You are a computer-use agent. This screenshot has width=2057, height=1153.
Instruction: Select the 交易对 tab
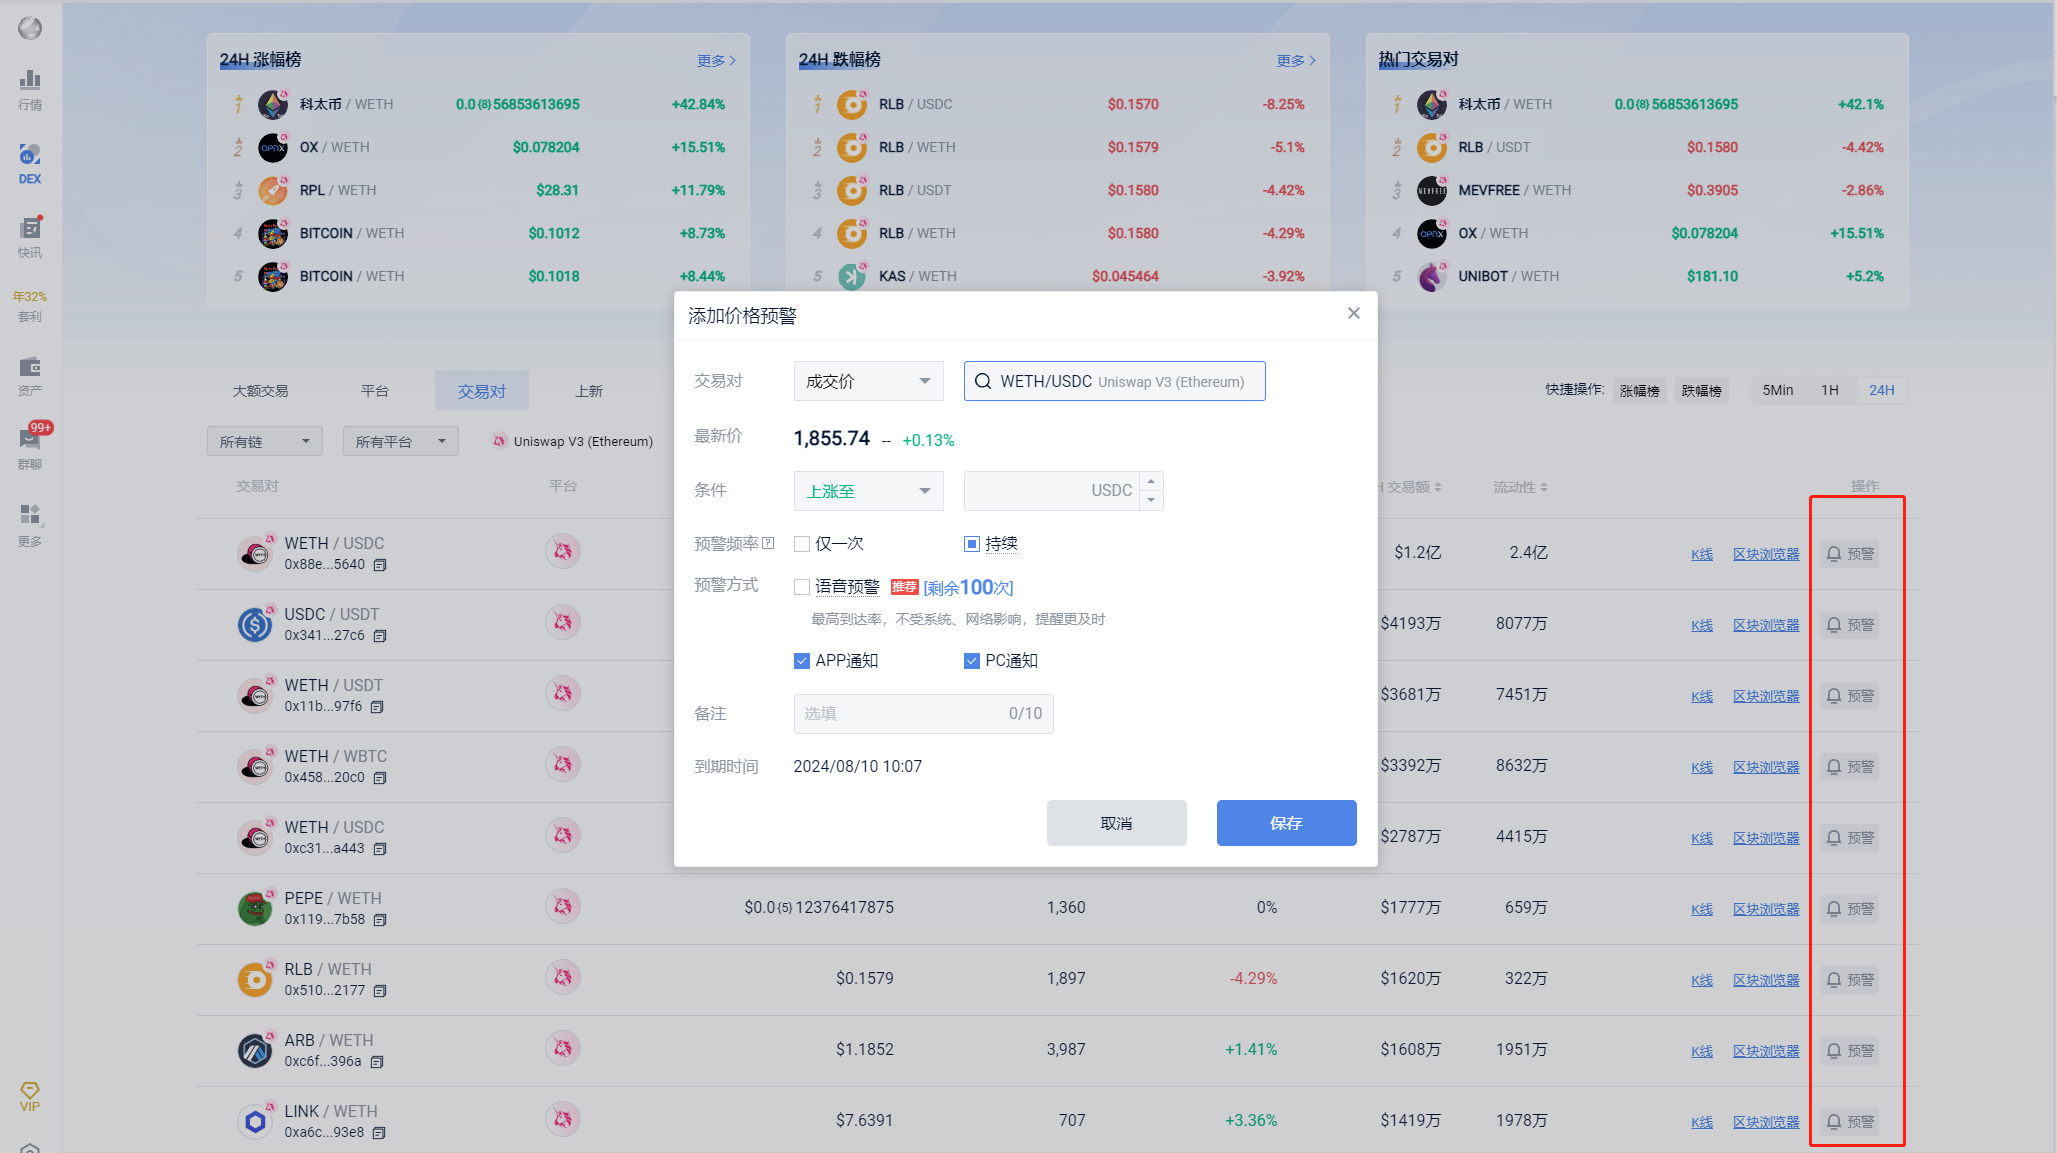(x=482, y=391)
